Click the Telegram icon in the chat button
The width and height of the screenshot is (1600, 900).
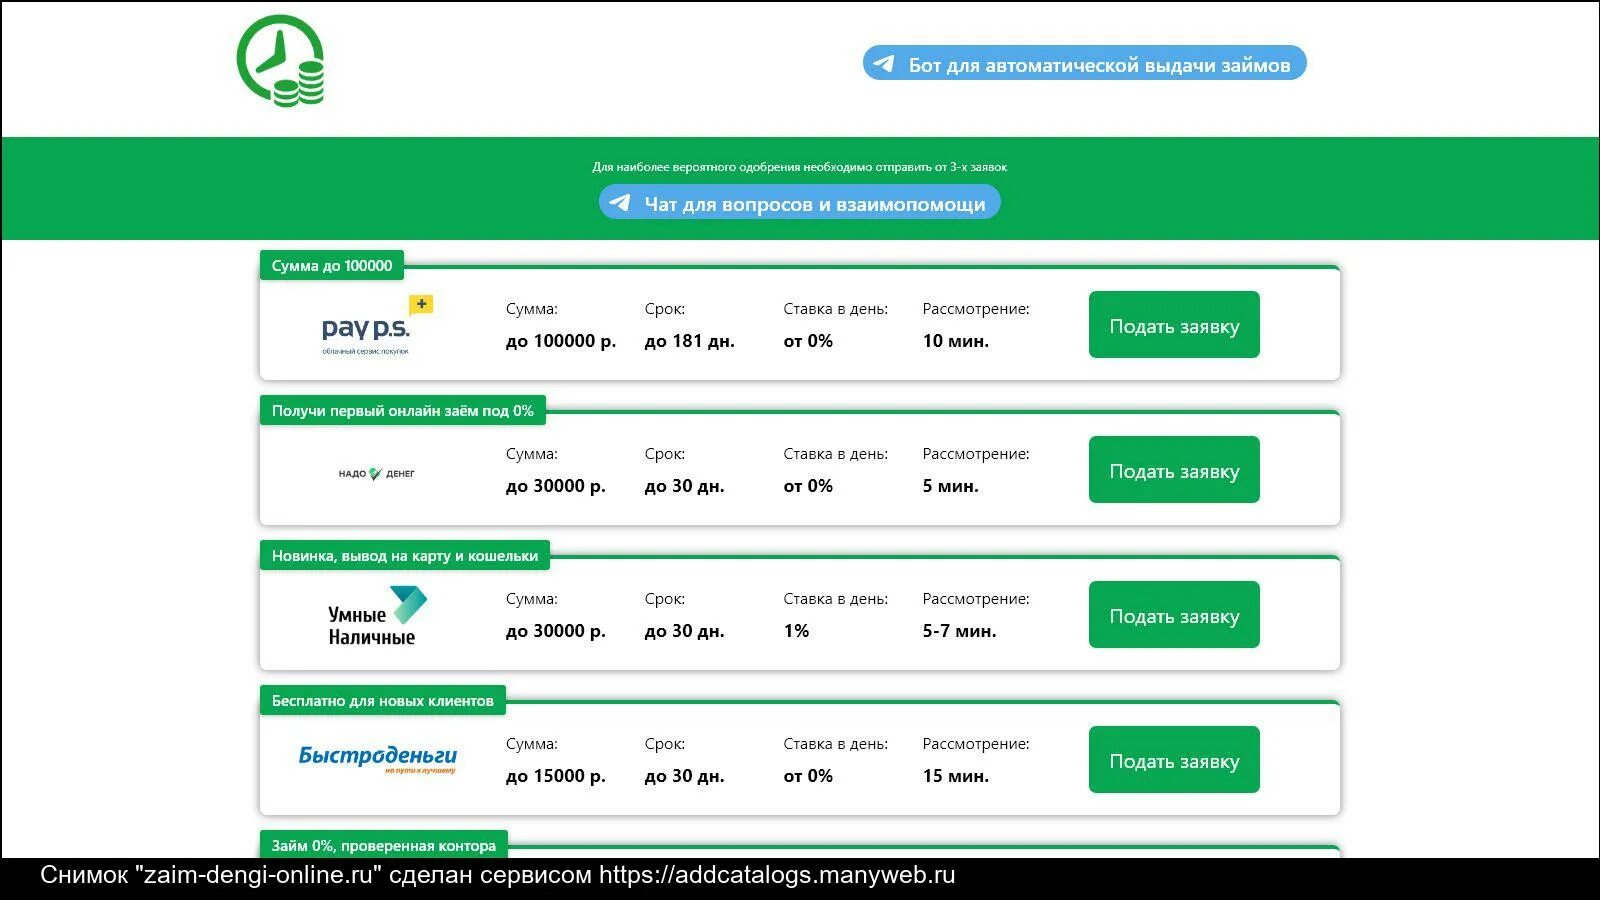620,203
